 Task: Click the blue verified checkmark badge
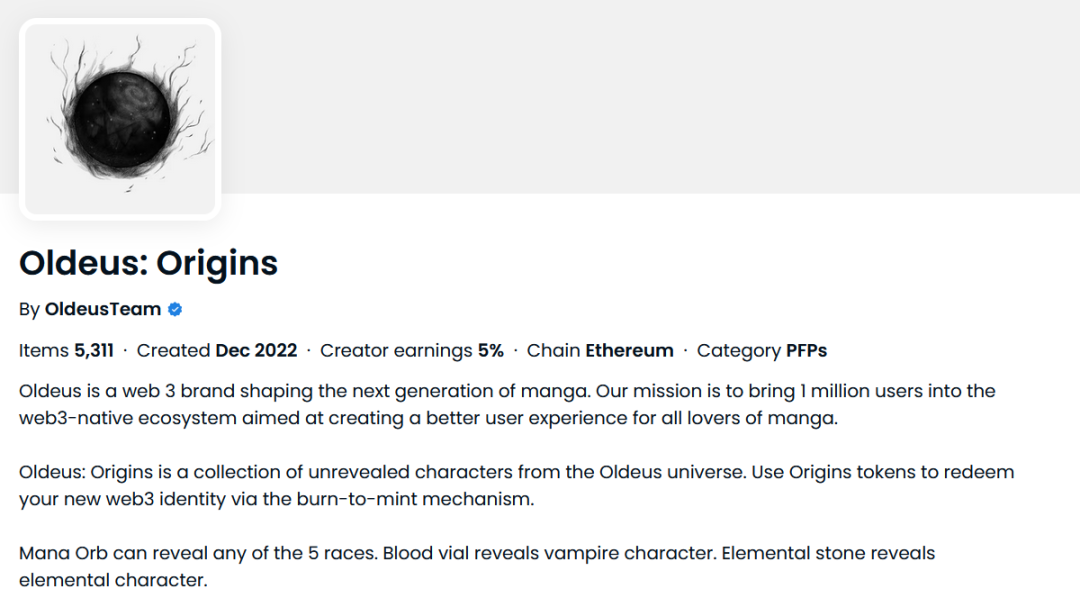(175, 310)
